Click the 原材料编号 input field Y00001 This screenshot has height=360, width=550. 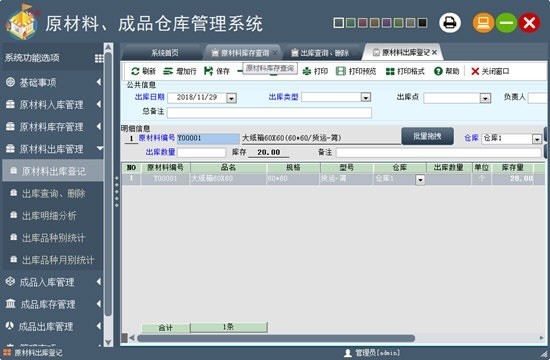click(208, 139)
